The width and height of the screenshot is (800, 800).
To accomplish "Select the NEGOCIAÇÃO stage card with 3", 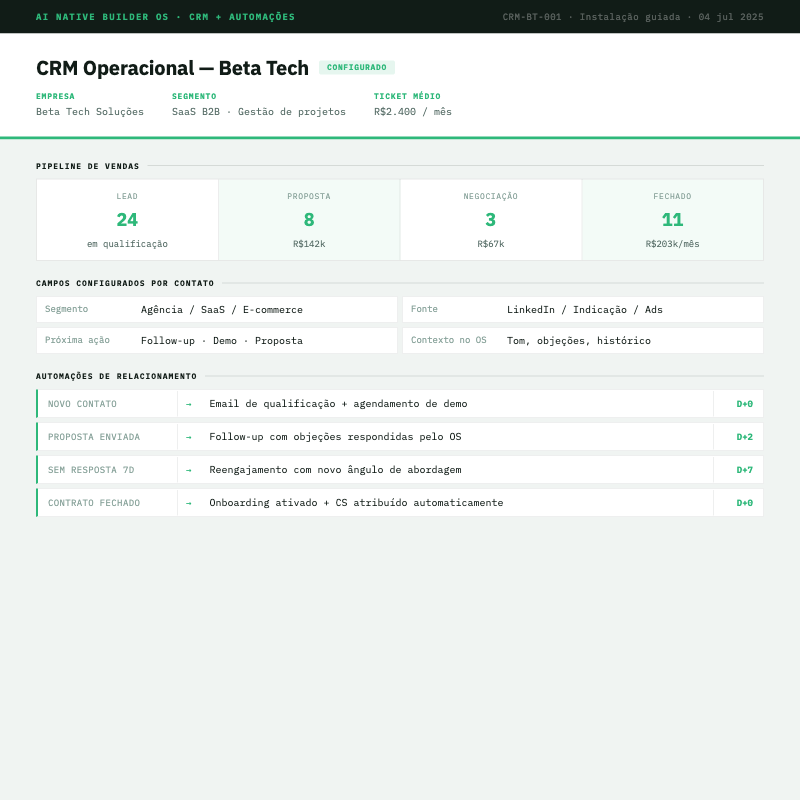I will 491,220.
